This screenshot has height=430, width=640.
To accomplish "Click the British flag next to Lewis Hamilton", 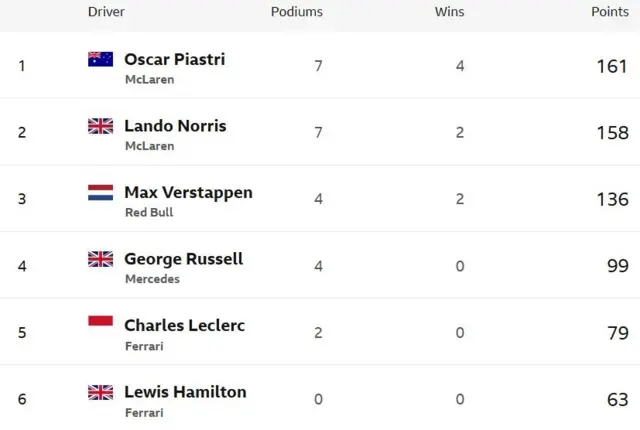I will pyautogui.click(x=100, y=392).
